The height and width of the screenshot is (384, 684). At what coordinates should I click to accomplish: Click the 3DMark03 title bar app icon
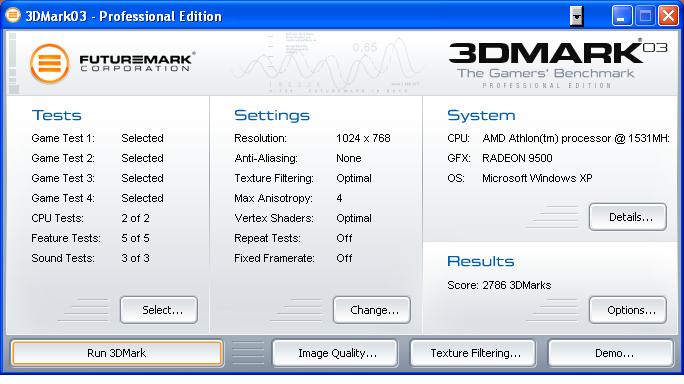(x=13, y=15)
